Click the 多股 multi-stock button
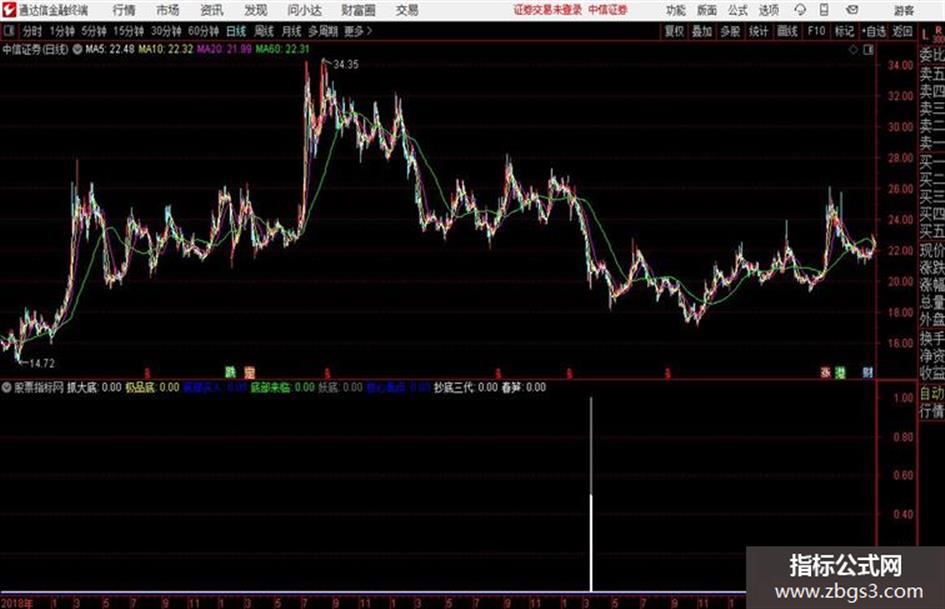Viewport: 945px width, 609px height. pyautogui.click(x=730, y=31)
